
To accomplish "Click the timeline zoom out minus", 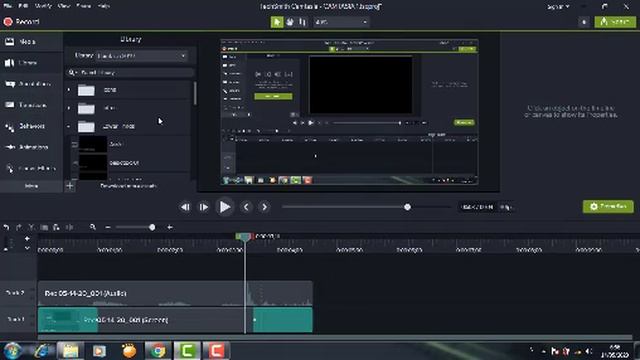I will [x=108, y=227].
